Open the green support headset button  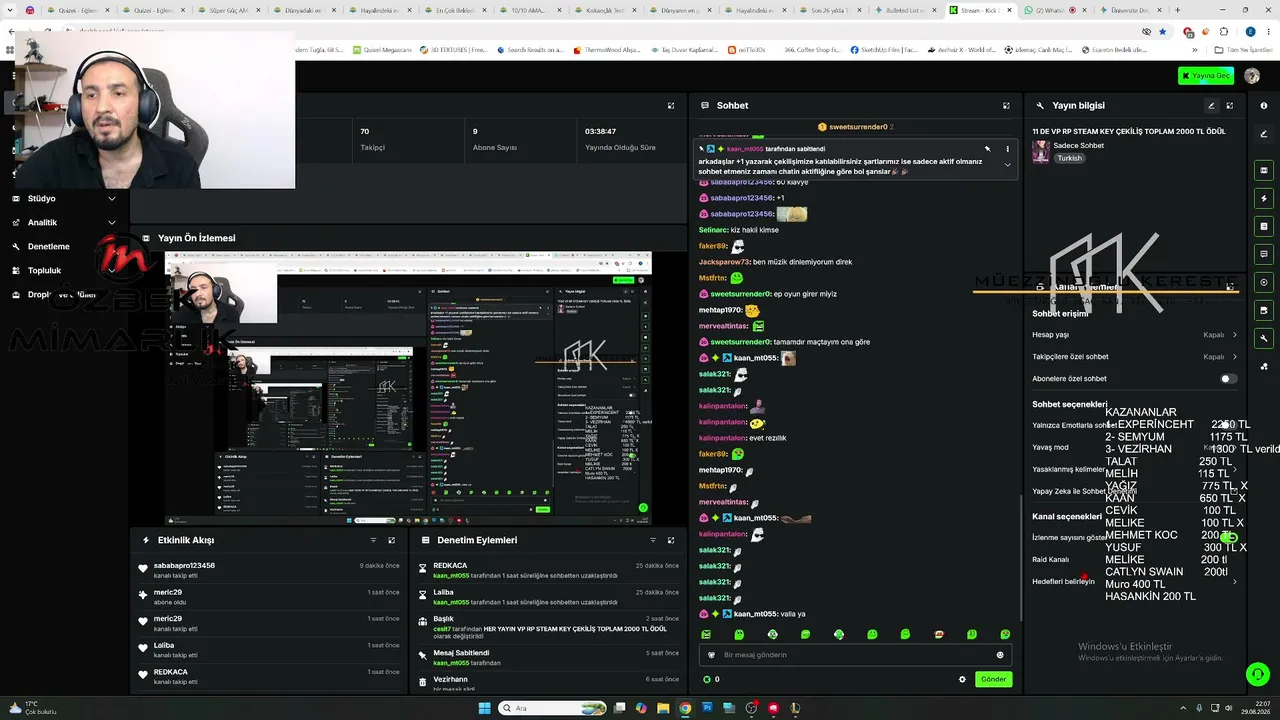pos(1258,674)
